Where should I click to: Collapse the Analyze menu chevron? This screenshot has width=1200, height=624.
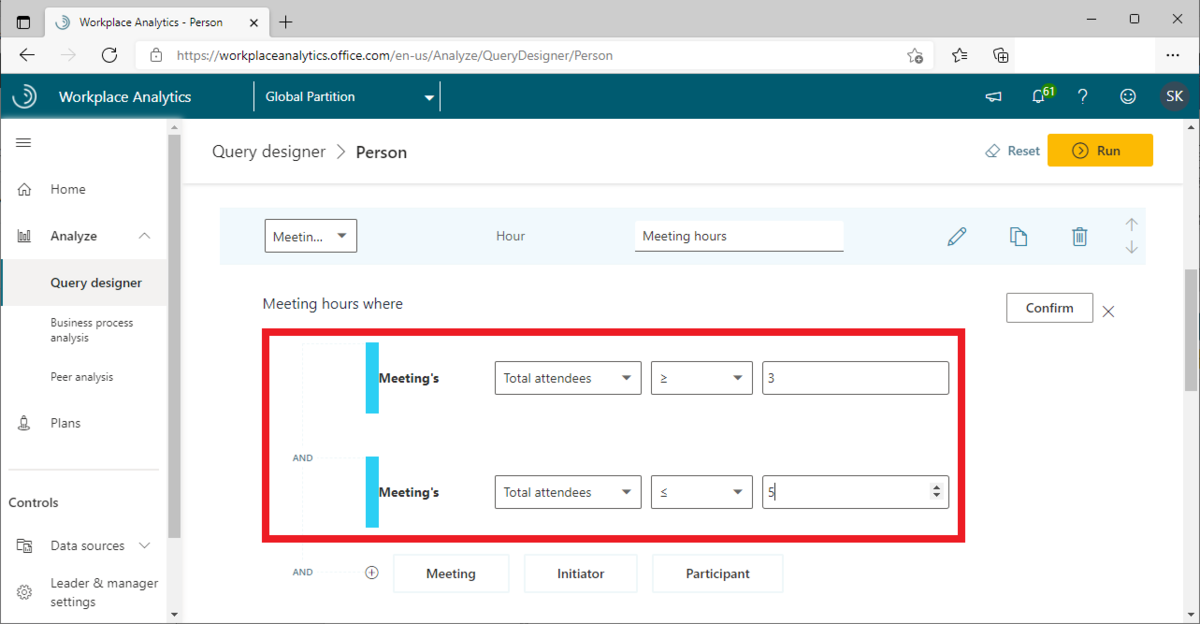(144, 236)
